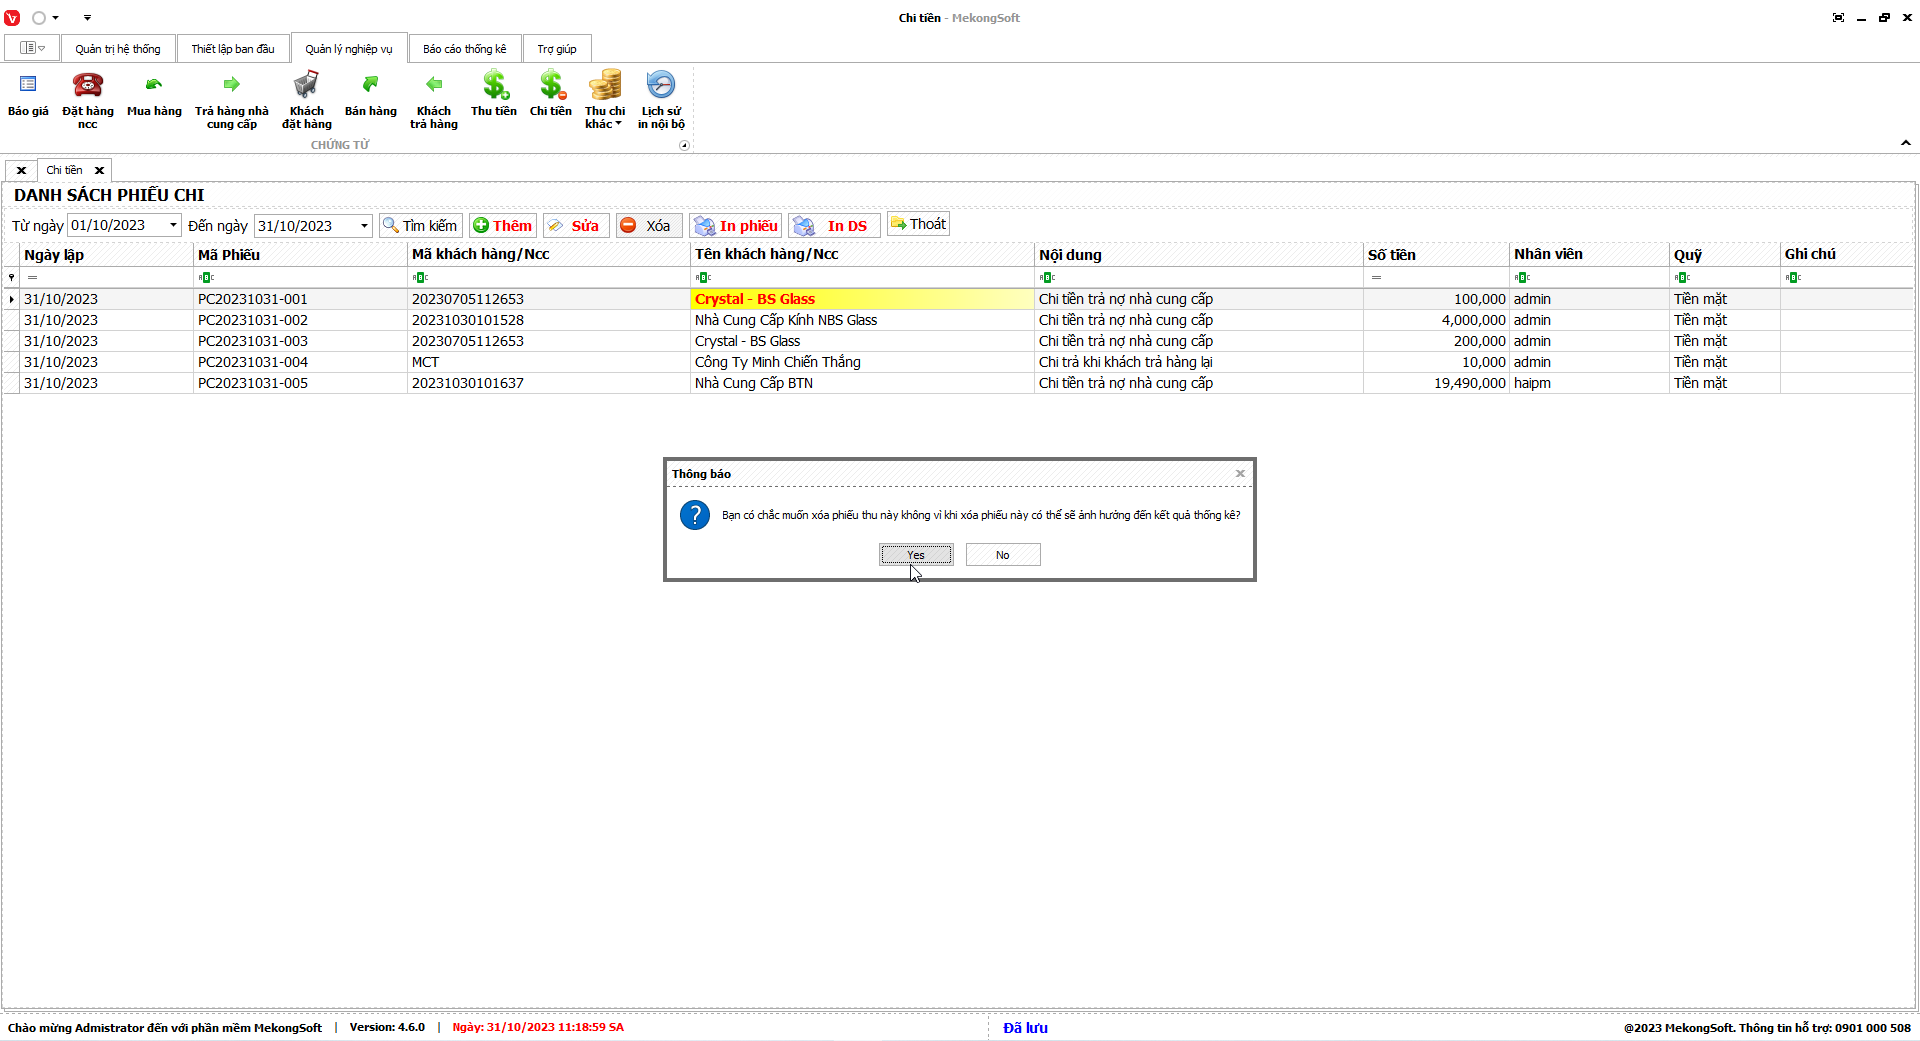The height and width of the screenshot is (1041, 1920).
Task: Click the Tìm kiếm search button
Action: 421,226
